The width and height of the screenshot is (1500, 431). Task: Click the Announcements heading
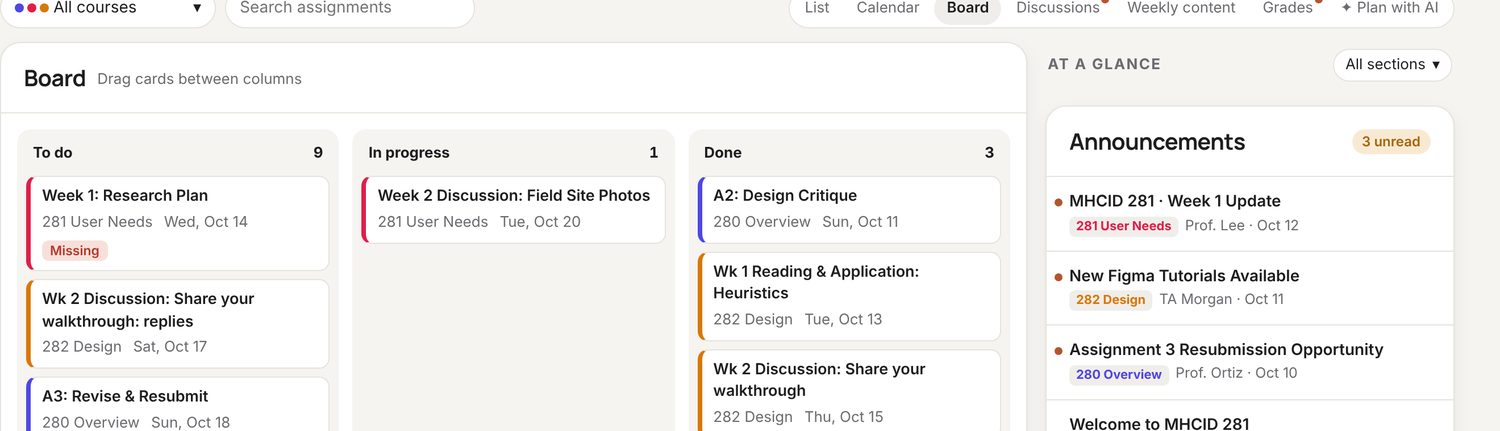1157,142
